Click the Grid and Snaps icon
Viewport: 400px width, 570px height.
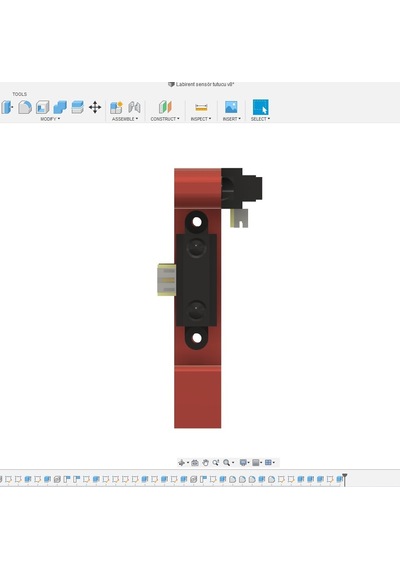[256, 462]
